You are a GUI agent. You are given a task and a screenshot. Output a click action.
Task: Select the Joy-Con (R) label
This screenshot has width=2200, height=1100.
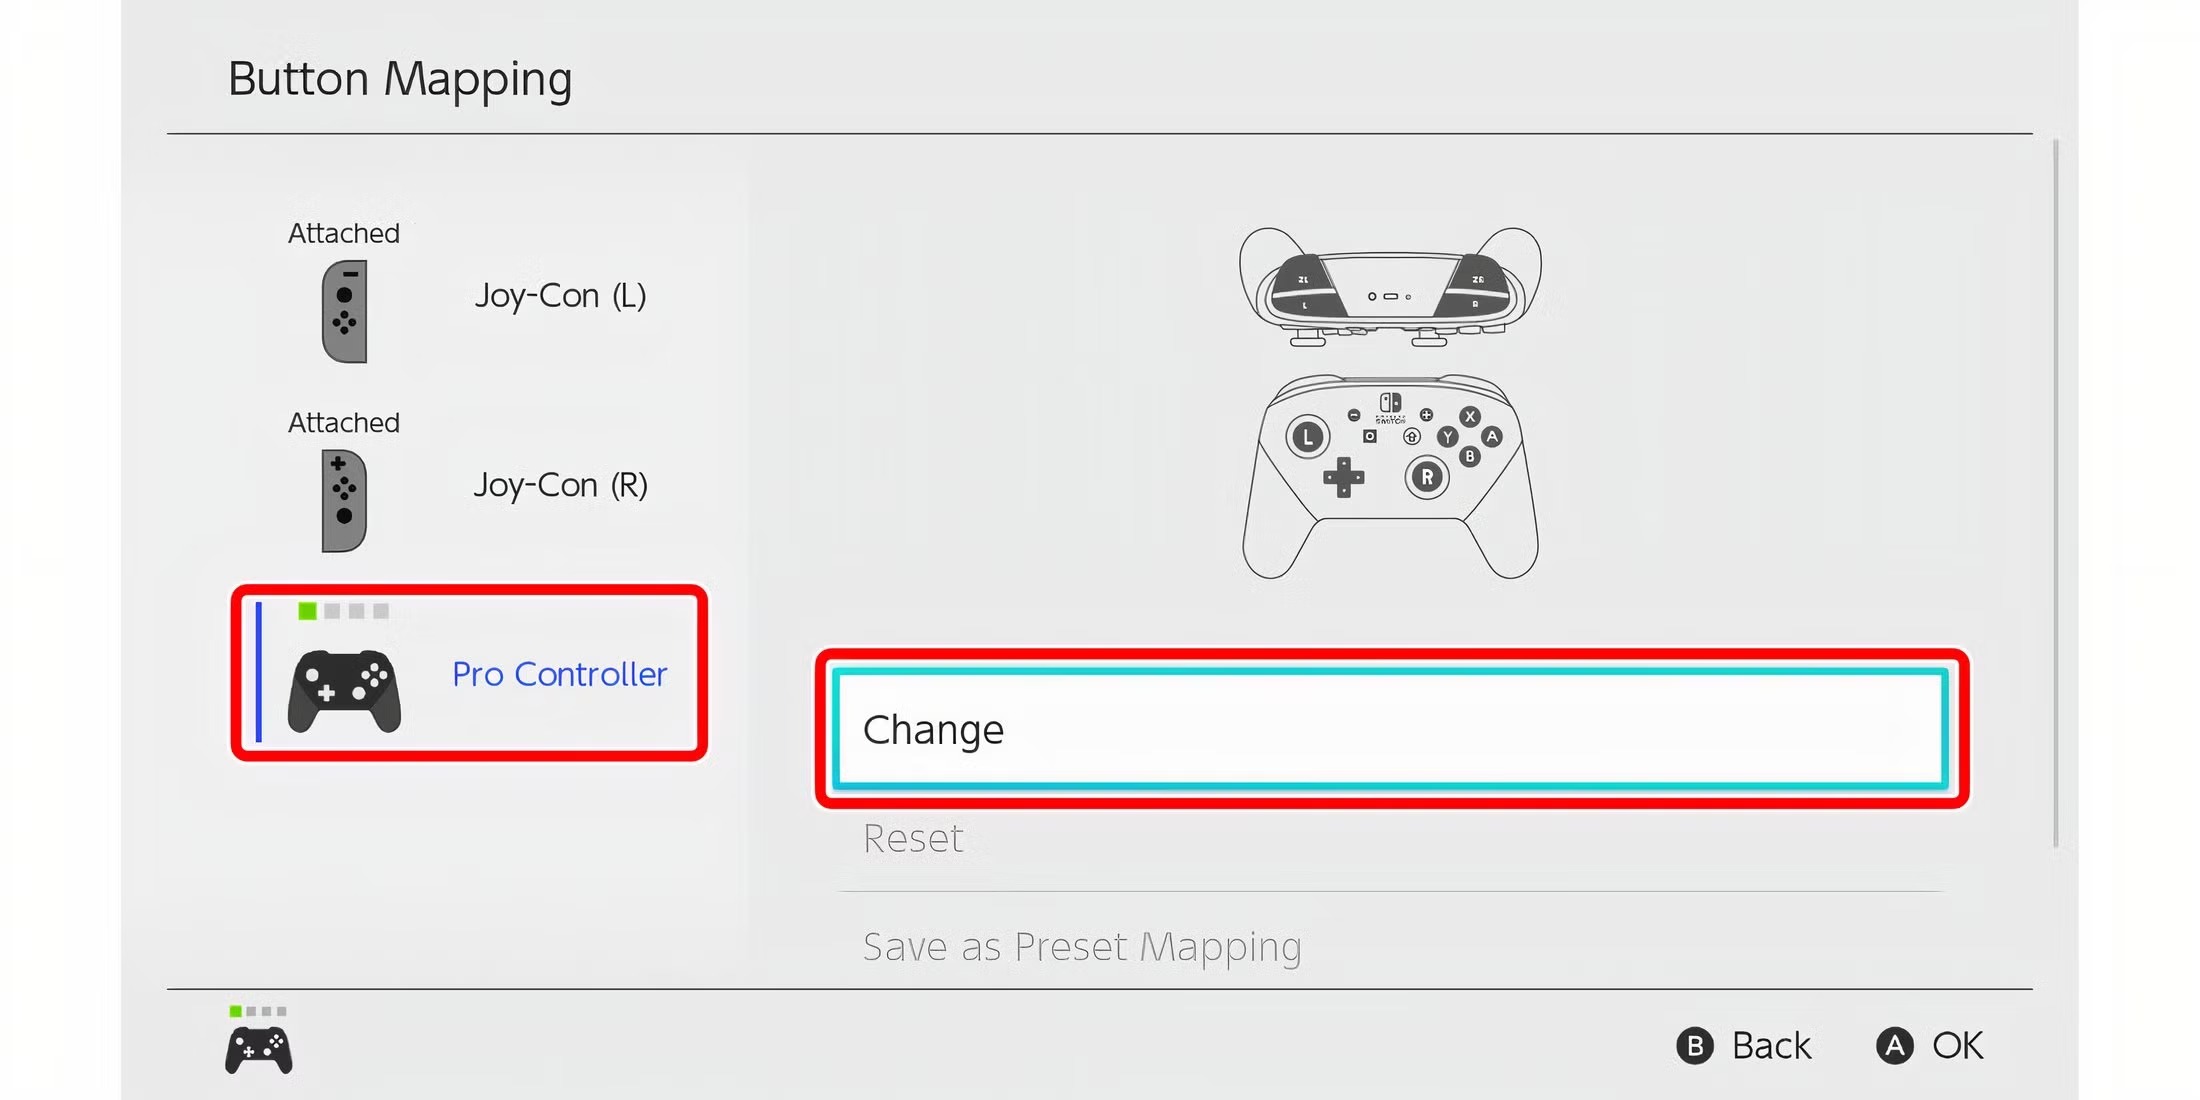(x=560, y=485)
